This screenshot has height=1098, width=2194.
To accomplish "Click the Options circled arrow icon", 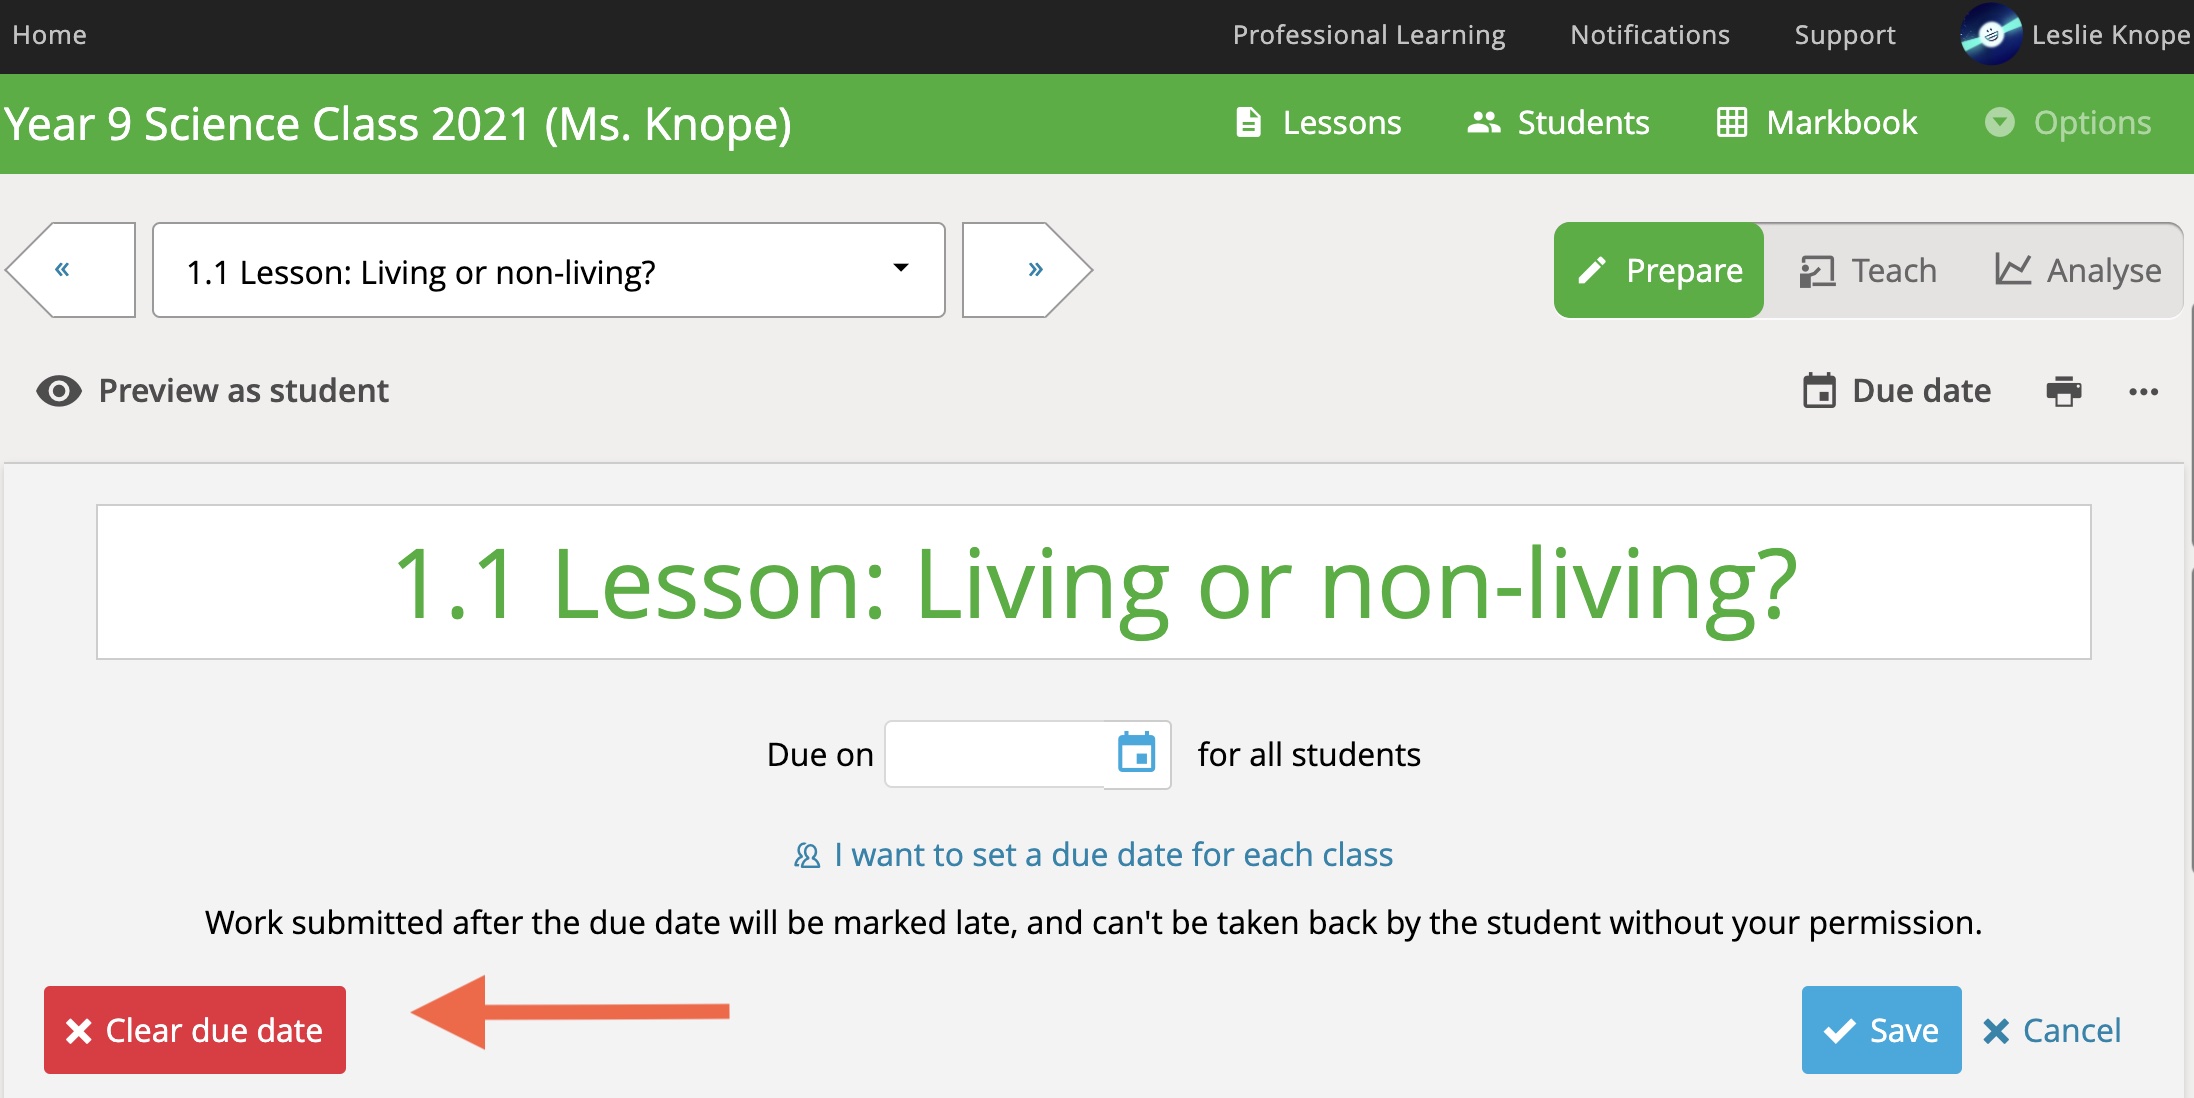I will click(x=2000, y=123).
